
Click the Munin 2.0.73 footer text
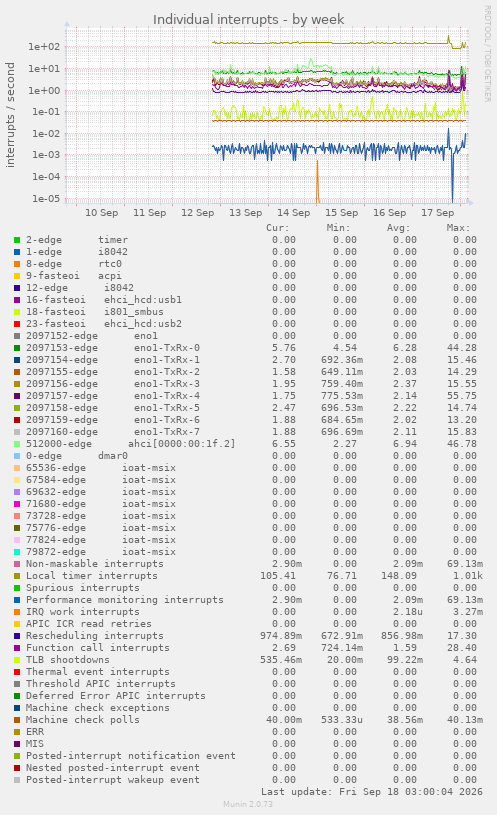click(248, 804)
